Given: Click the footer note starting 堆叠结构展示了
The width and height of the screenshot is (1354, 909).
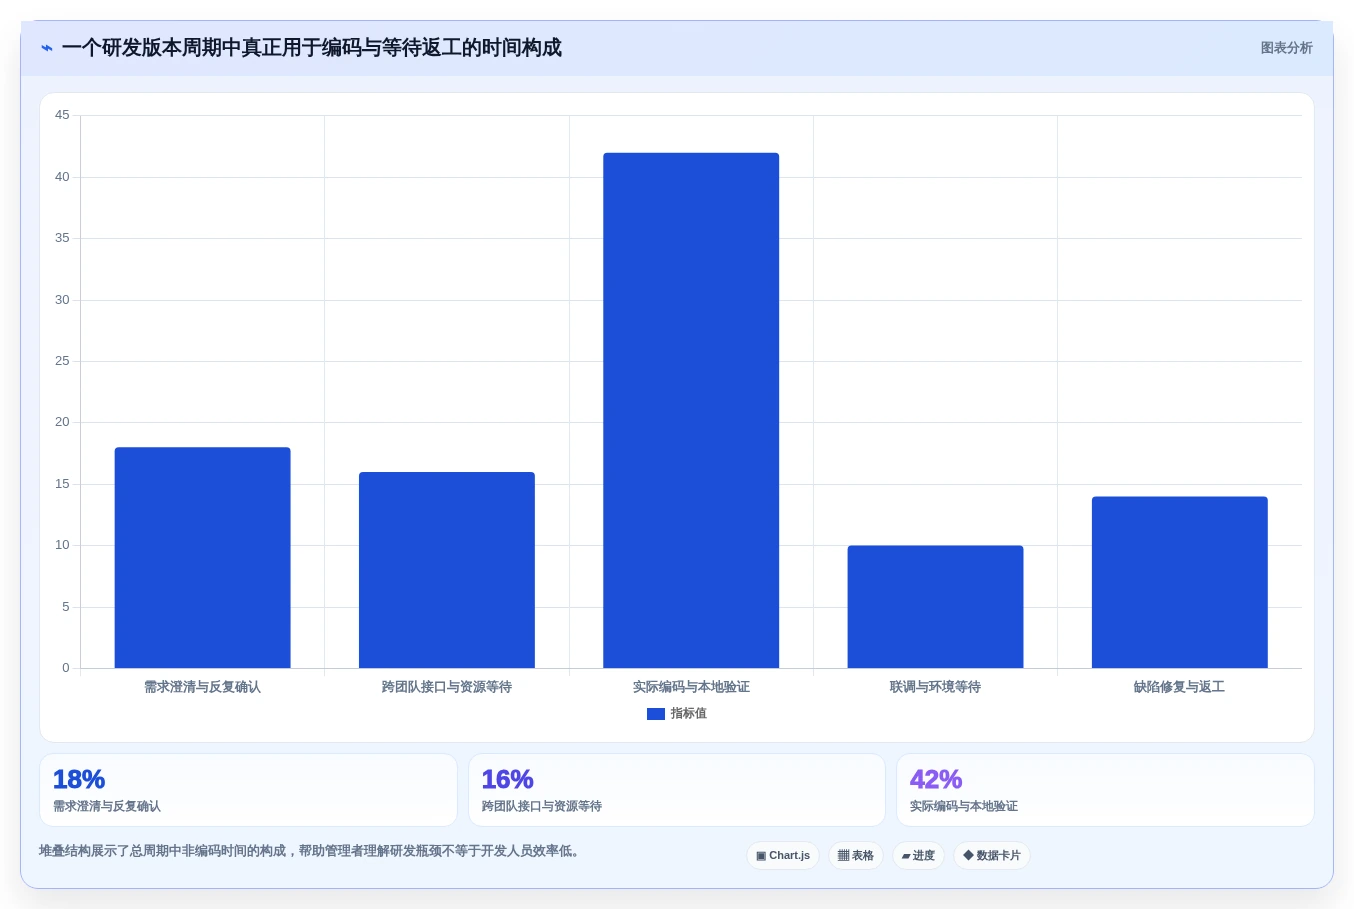Looking at the screenshot, I should [x=312, y=851].
